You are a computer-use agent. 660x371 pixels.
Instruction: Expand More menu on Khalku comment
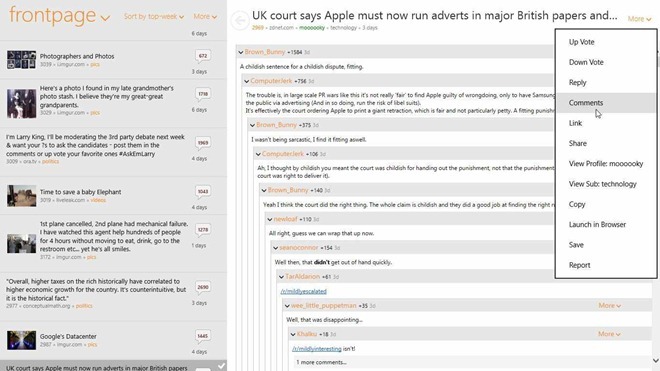point(609,334)
